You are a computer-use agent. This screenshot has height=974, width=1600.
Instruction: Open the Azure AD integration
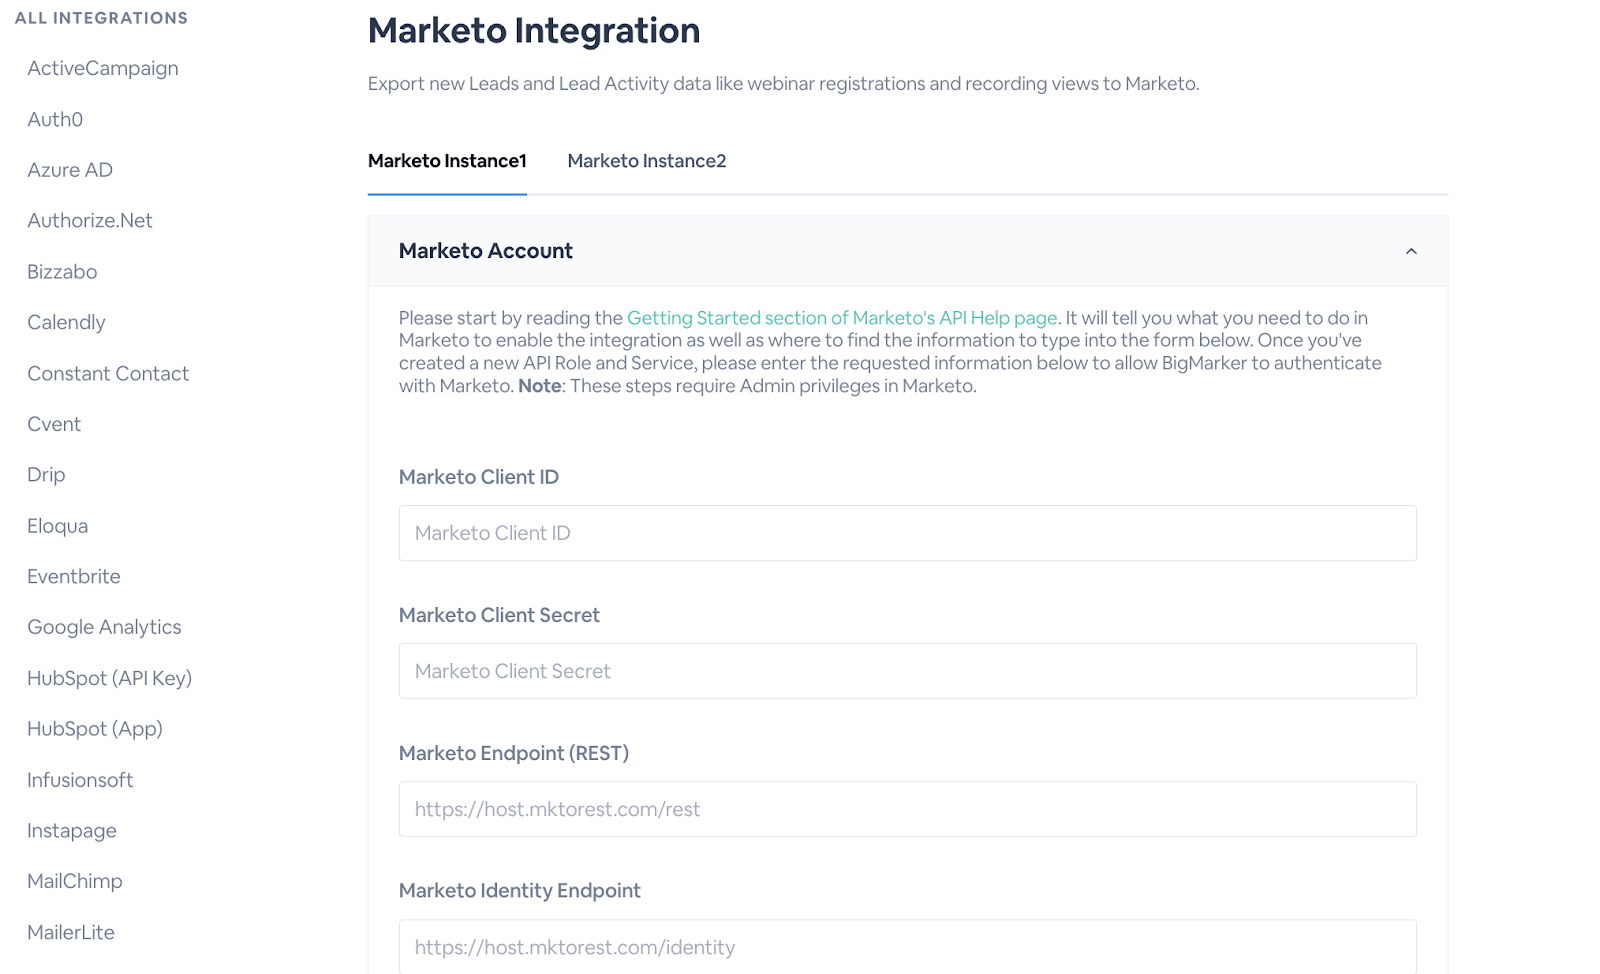pos(70,170)
